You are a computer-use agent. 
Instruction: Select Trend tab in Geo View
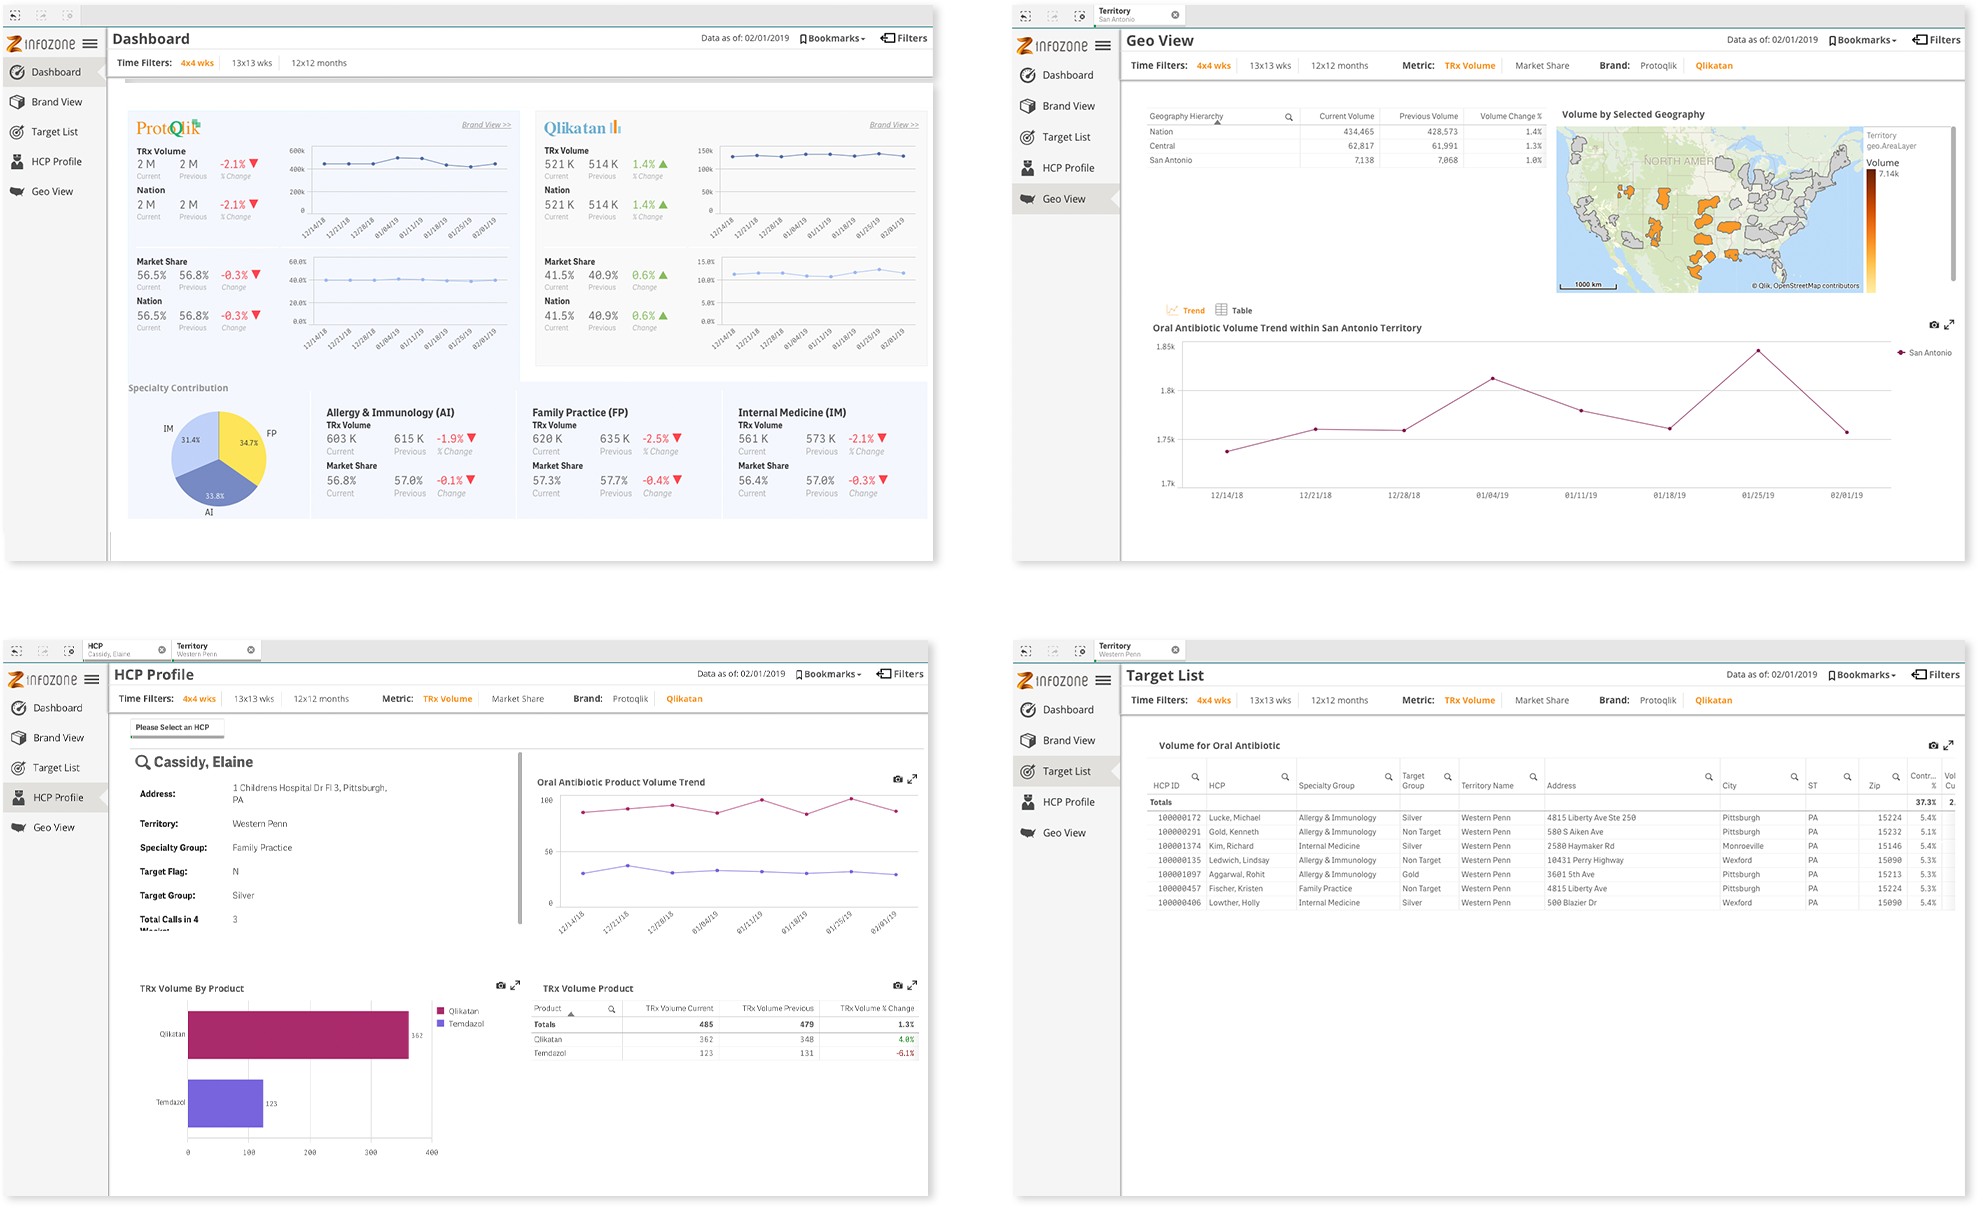(1185, 311)
